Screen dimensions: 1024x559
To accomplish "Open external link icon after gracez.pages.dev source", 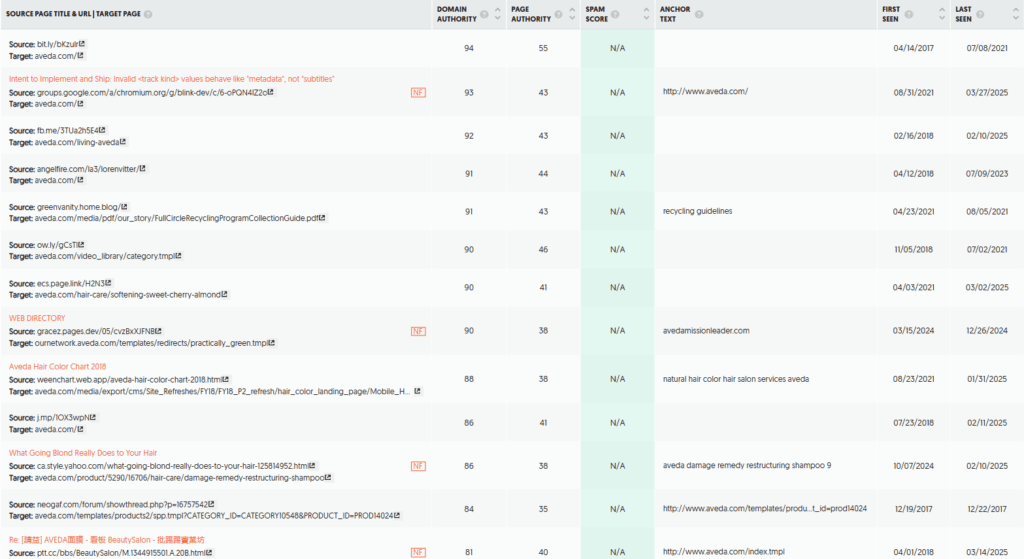I will point(159,331).
